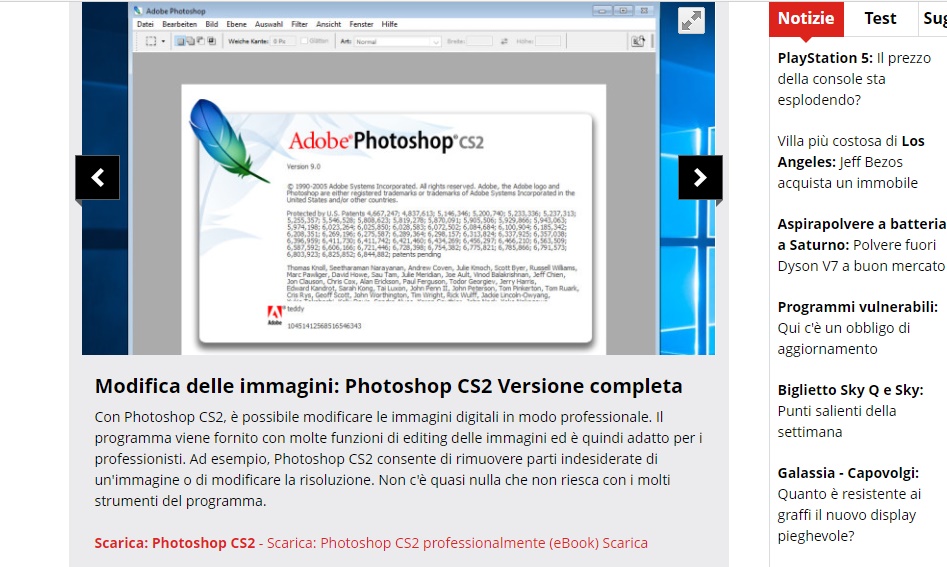Advance to next gallery image with right arrow

(700, 178)
